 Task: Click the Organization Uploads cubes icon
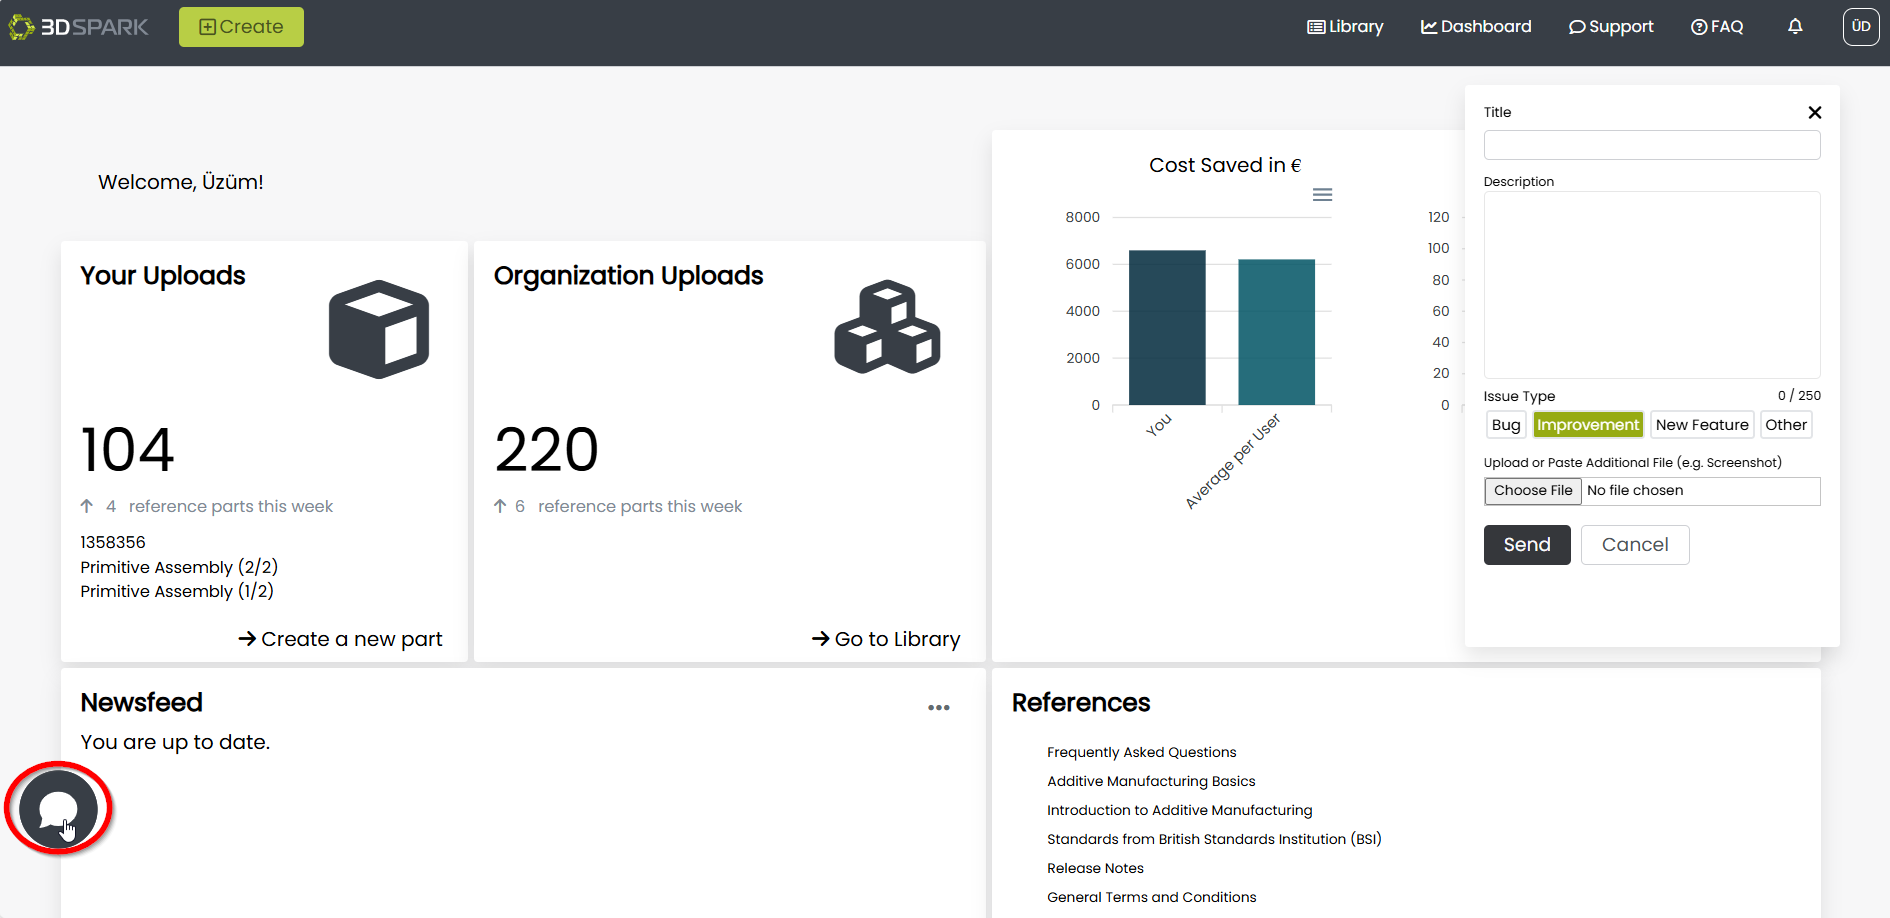tap(887, 328)
